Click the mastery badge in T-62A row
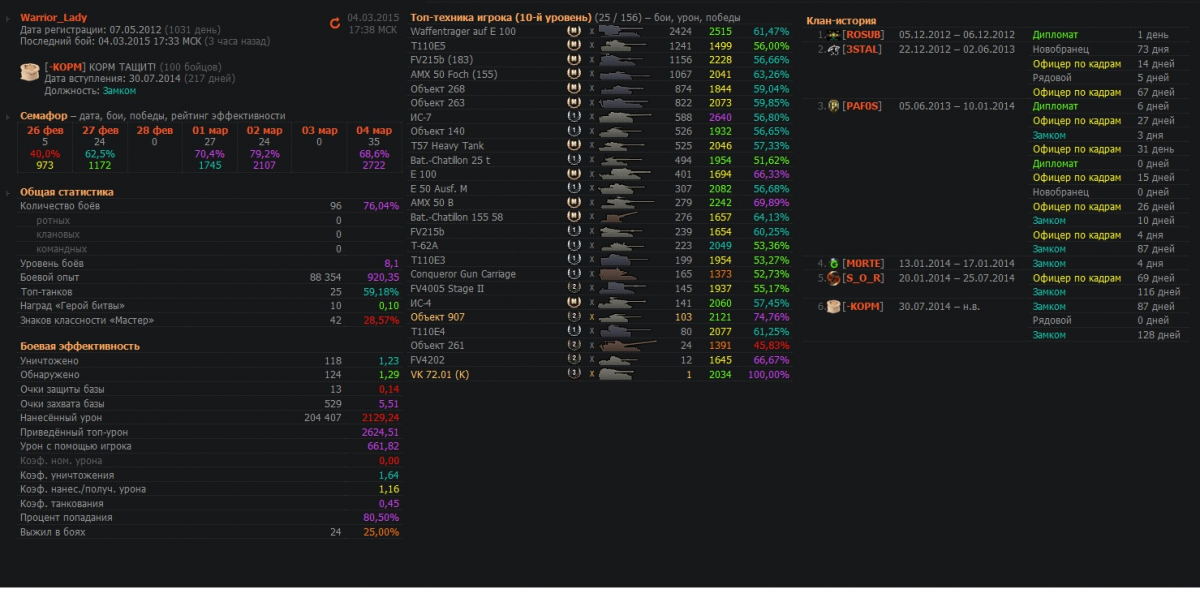Screen dimensions: 1200x611 [x=574, y=245]
